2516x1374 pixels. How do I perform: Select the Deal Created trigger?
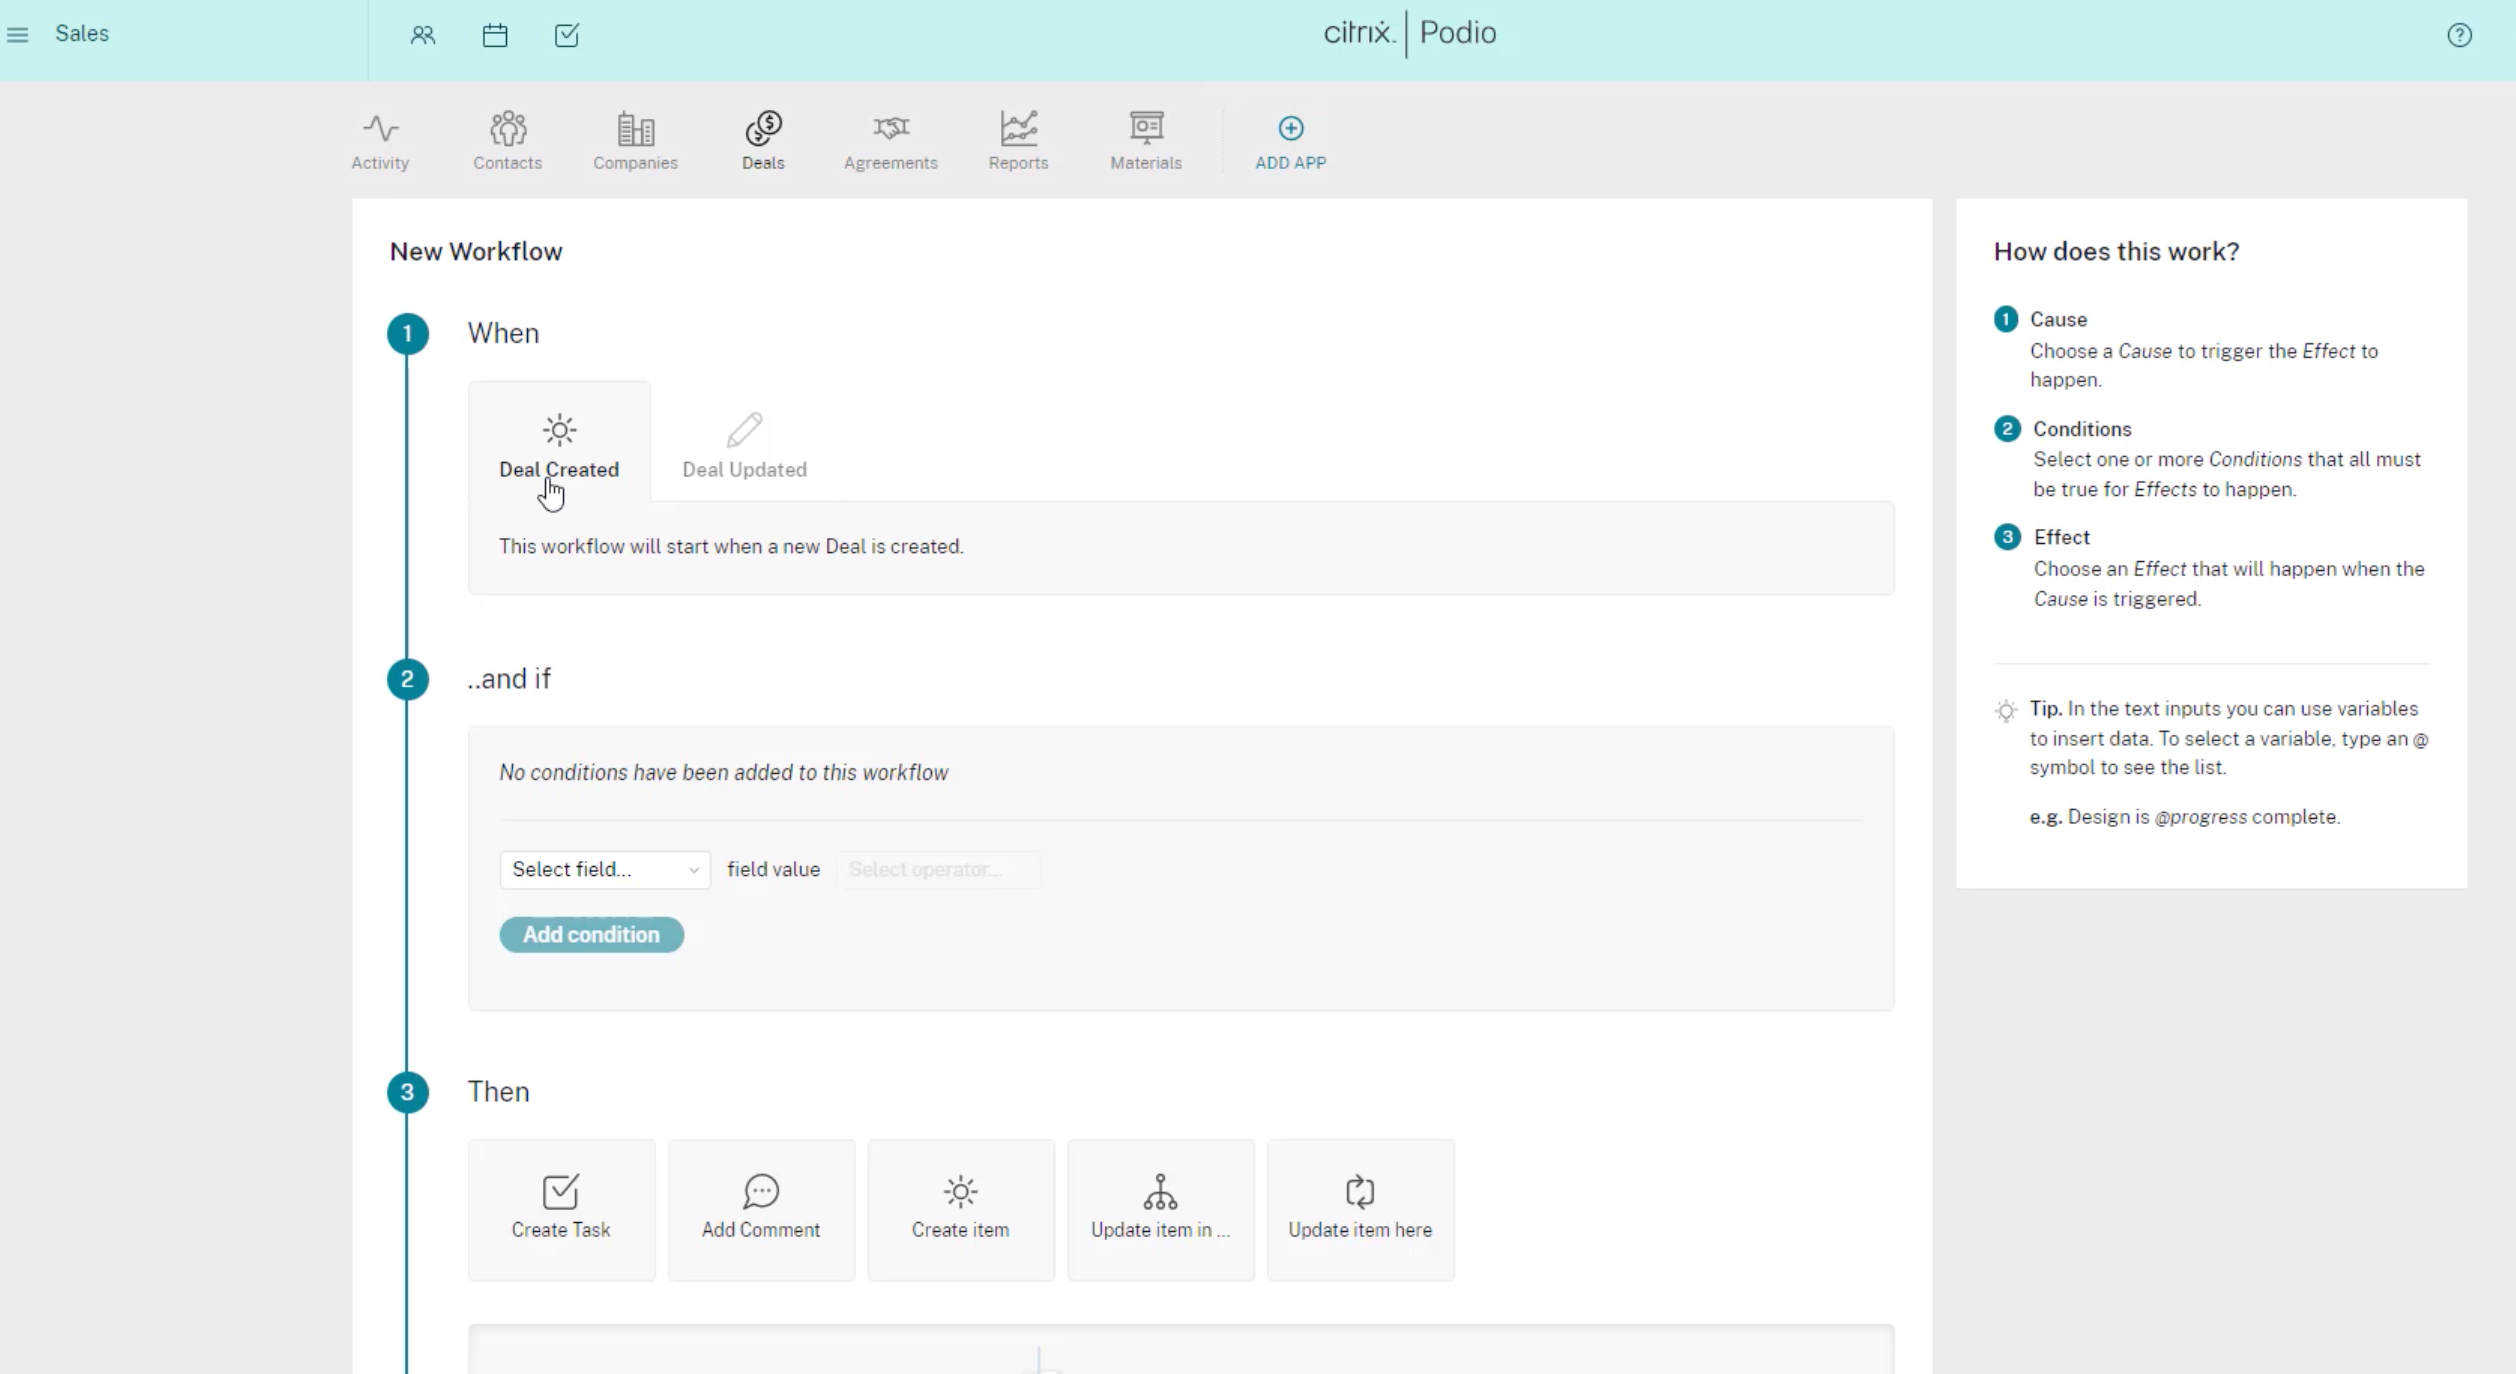coord(558,445)
